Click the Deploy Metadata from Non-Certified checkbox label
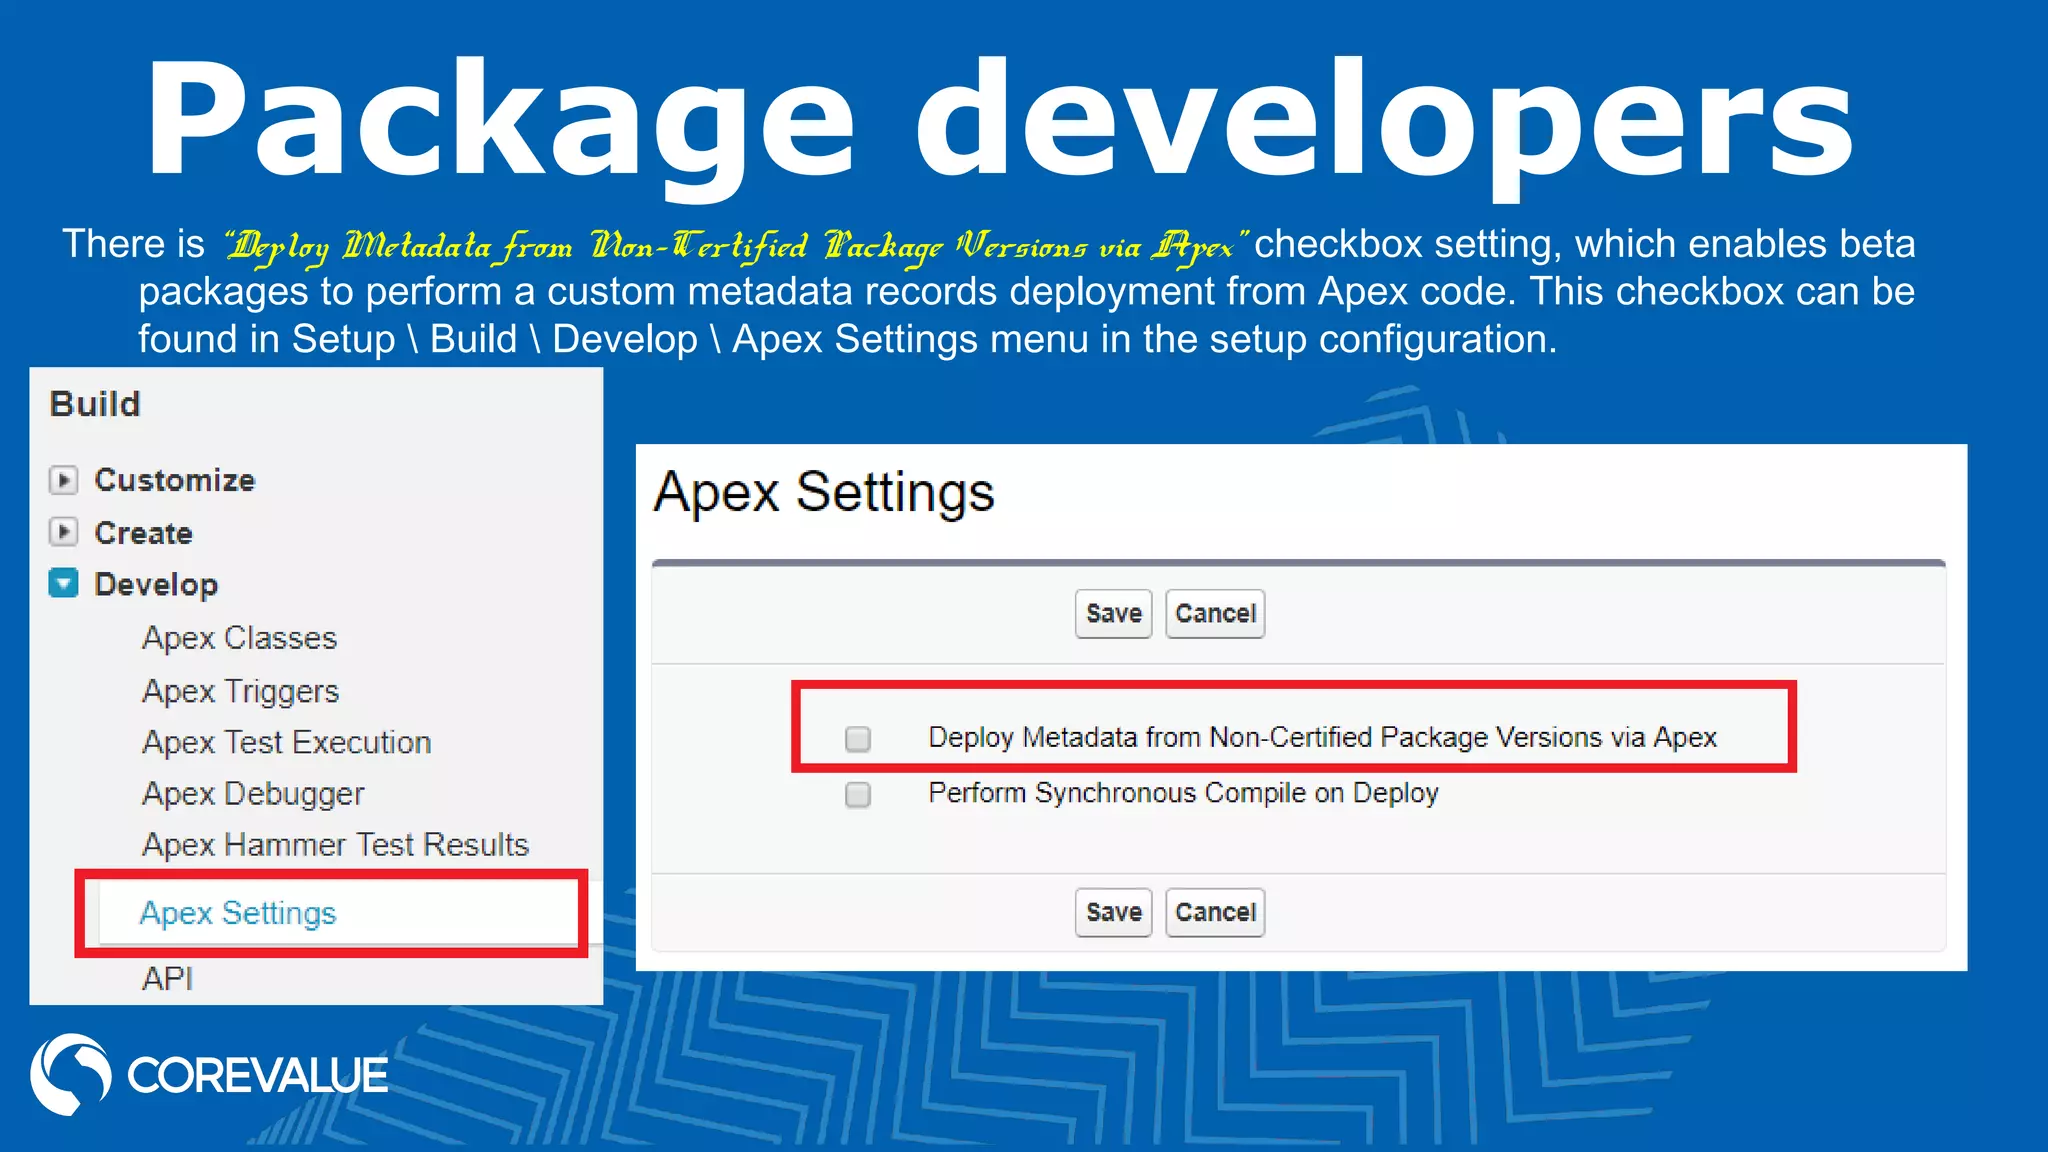 1322,738
